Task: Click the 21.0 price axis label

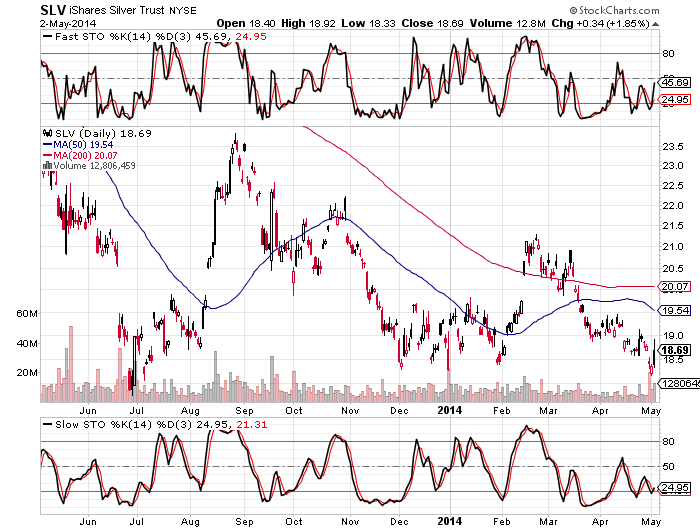Action: click(673, 247)
